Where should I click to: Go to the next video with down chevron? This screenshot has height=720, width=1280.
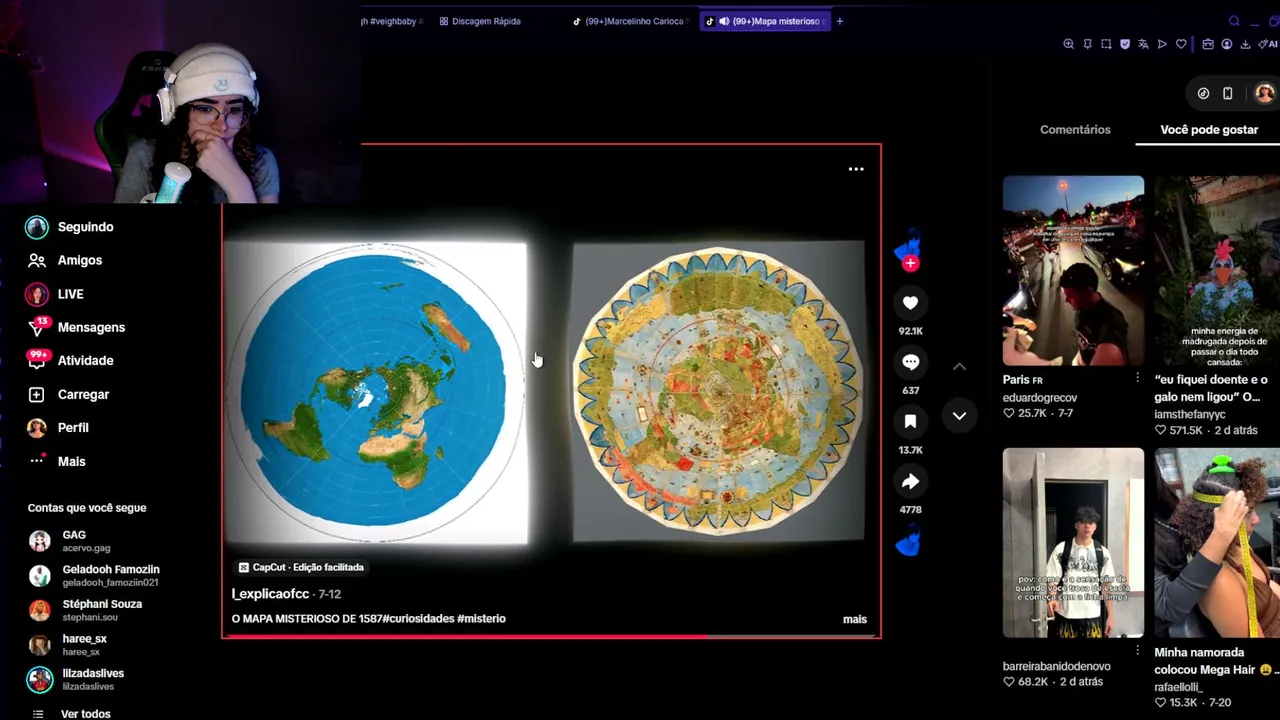959,416
